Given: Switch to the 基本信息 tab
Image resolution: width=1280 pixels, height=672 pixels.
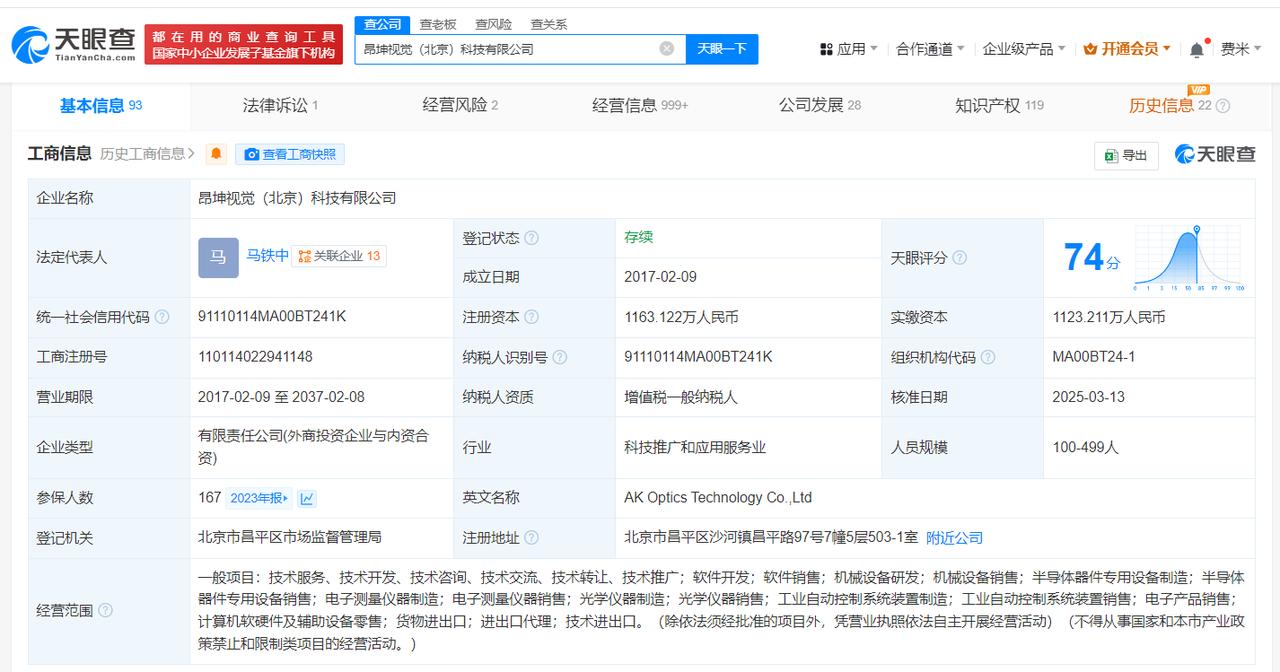Looking at the screenshot, I should pyautogui.click(x=101, y=105).
